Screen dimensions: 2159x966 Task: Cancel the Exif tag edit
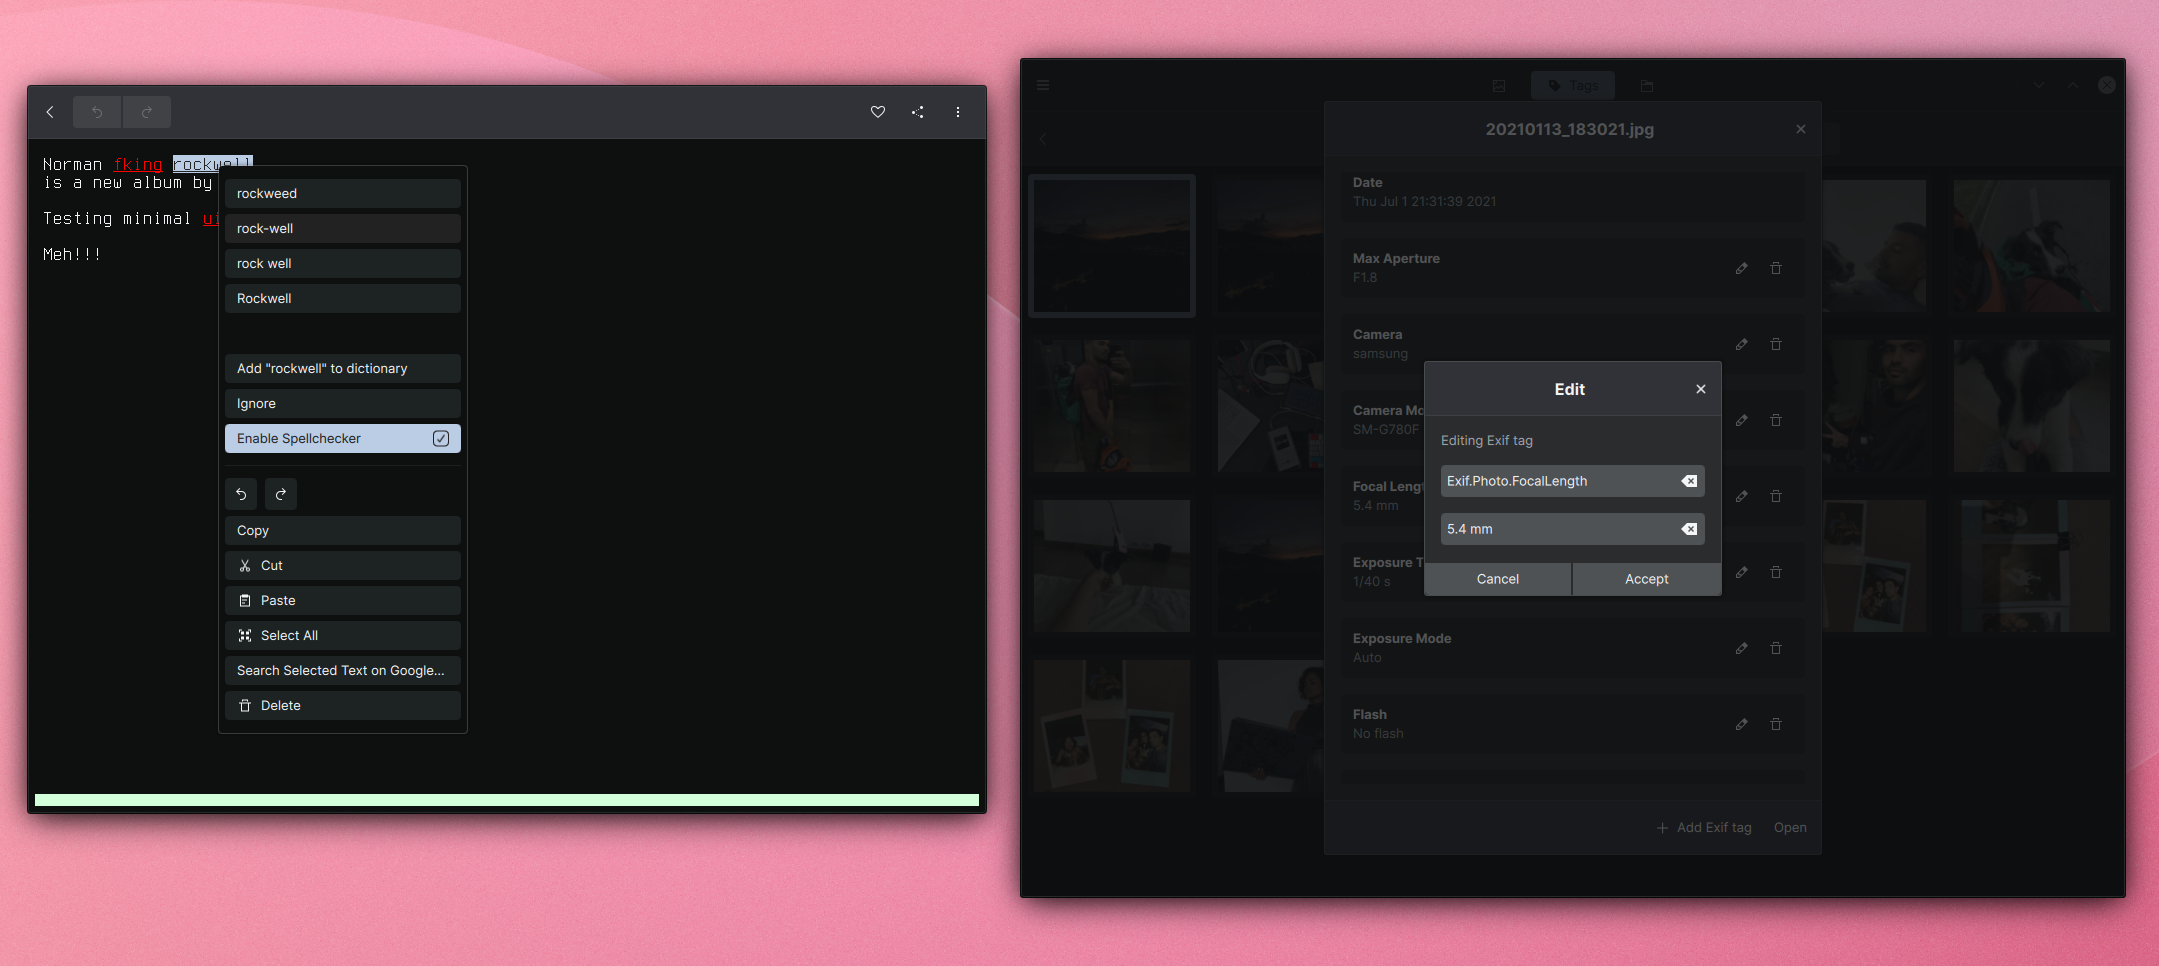1498,579
